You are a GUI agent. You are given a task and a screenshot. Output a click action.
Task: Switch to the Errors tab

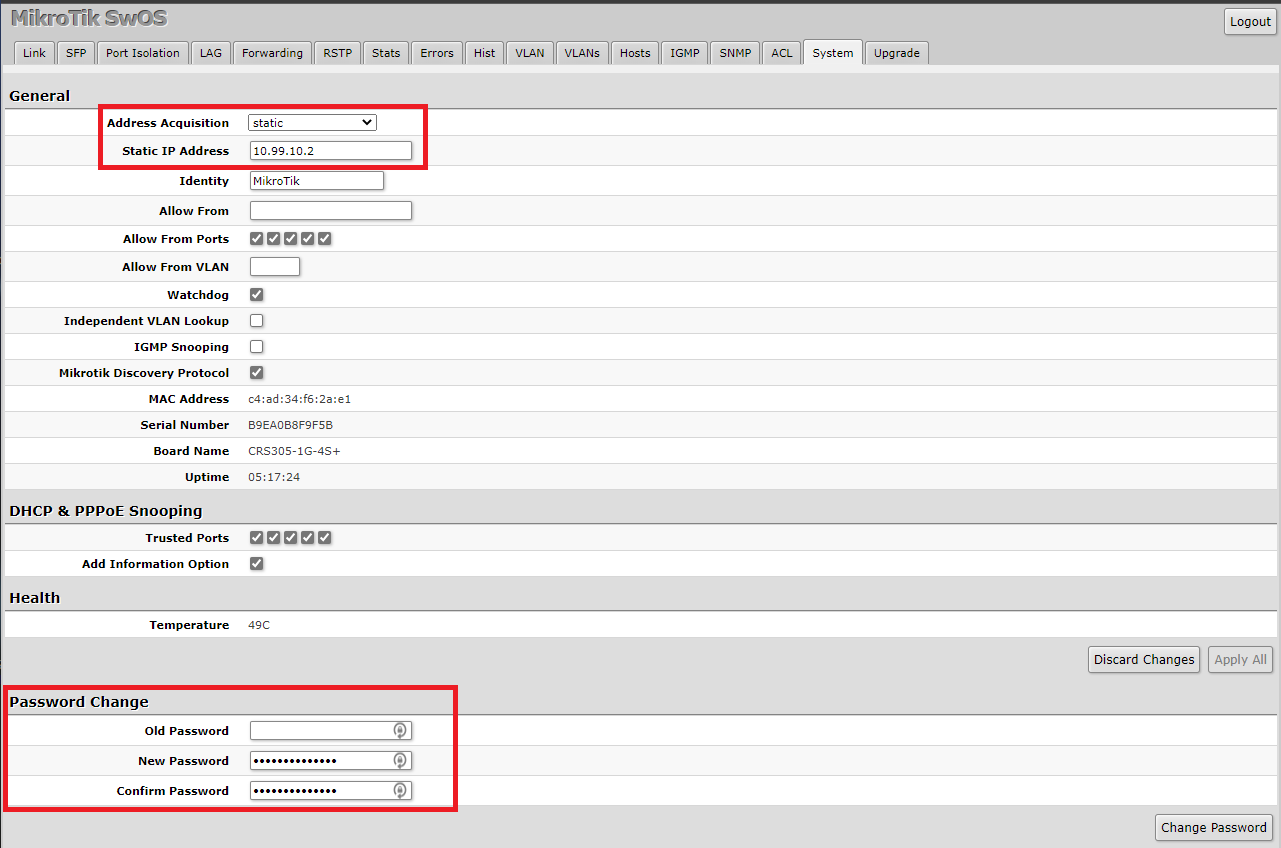pyautogui.click(x=437, y=53)
